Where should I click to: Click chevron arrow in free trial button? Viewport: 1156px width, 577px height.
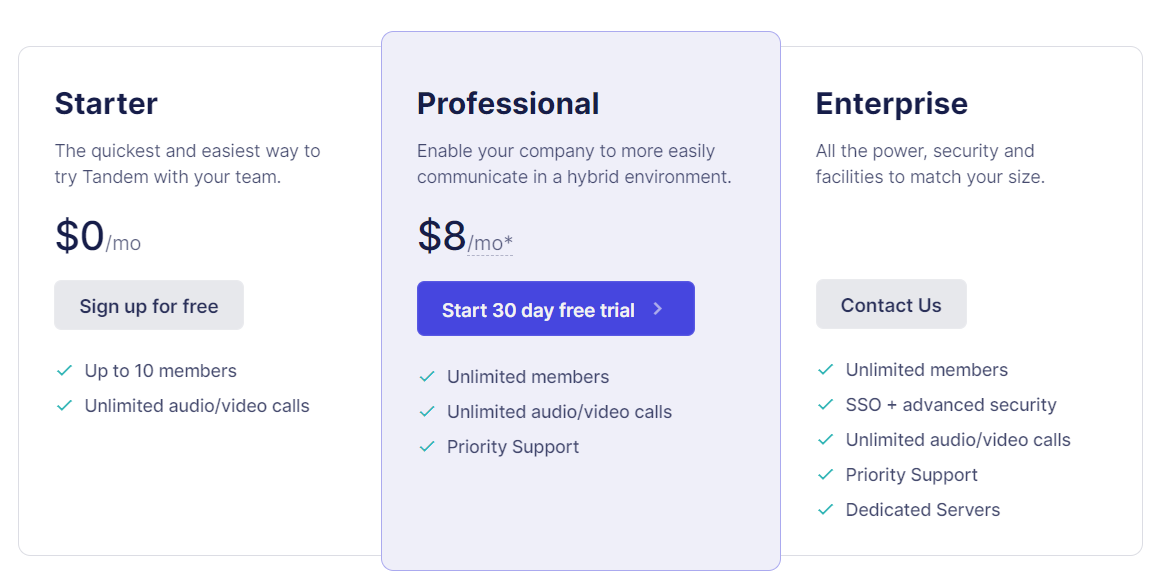(658, 309)
